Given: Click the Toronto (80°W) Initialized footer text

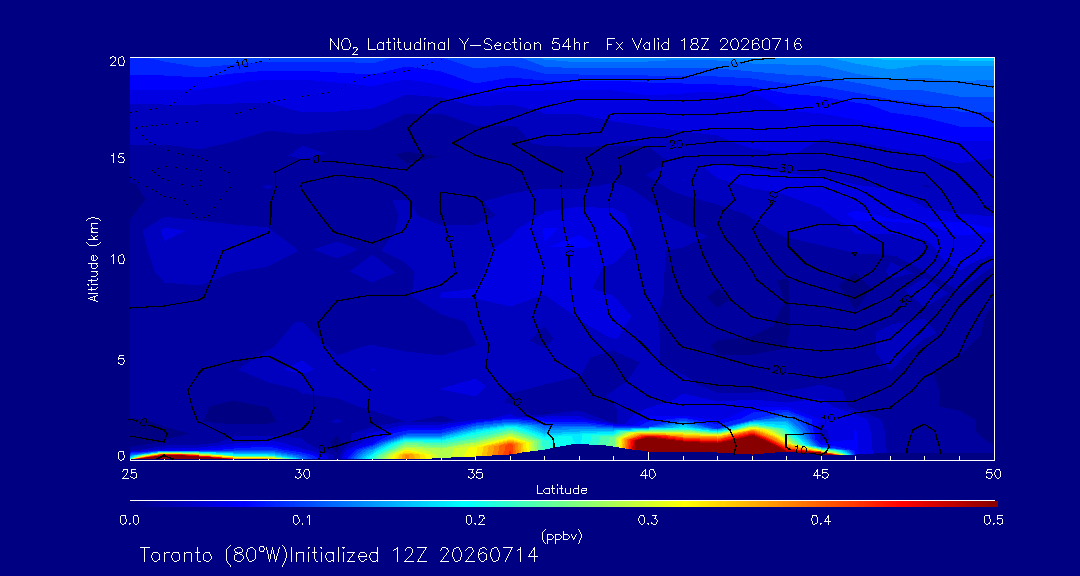Looking at the screenshot, I should 339,555.
